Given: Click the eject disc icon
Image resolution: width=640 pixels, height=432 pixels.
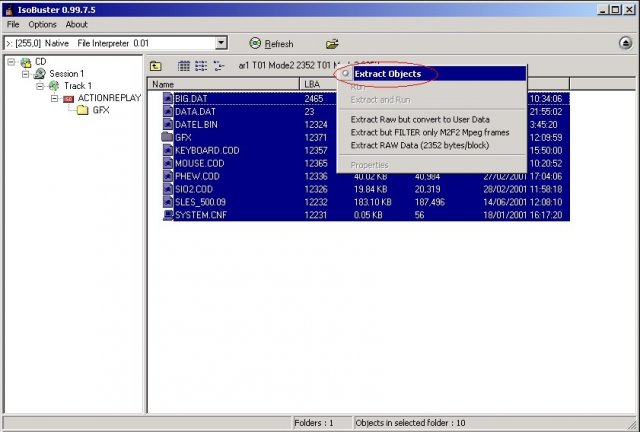Looking at the screenshot, I should 625,43.
